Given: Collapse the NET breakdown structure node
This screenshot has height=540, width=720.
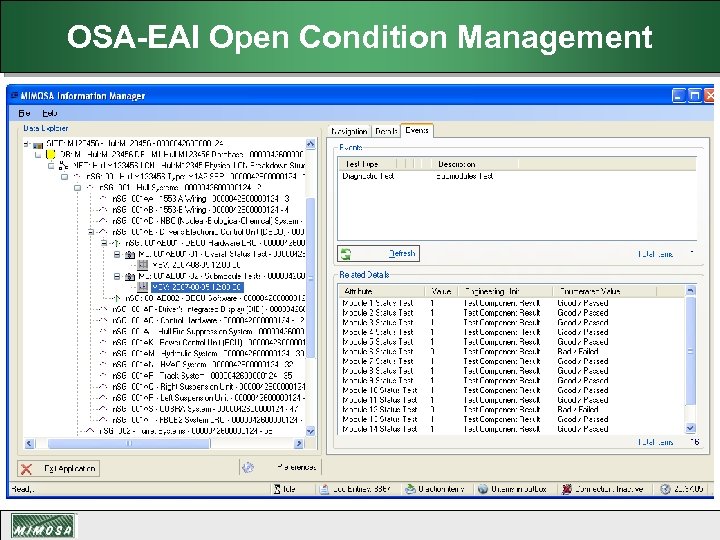Looking at the screenshot, I should pyautogui.click(x=51, y=166).
